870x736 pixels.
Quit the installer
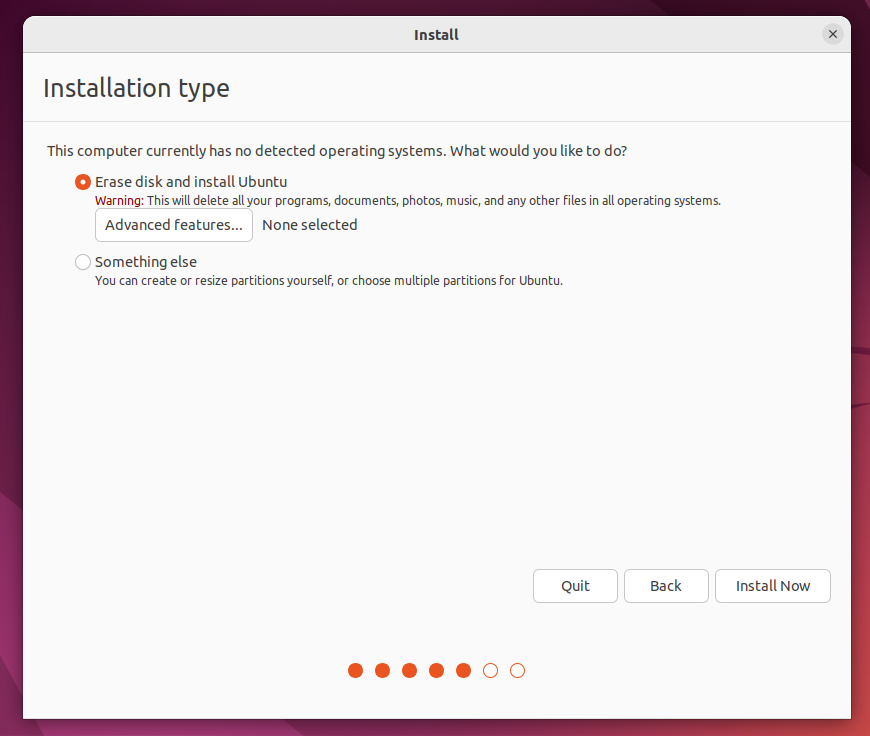pos(575,586)
